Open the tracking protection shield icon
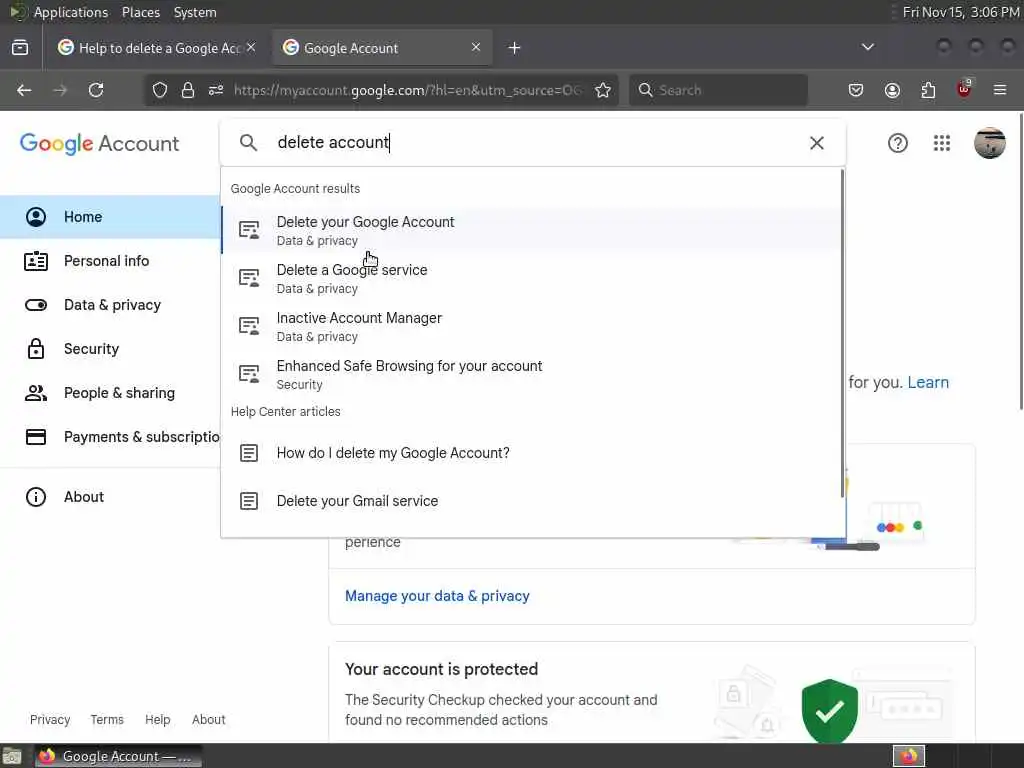The image size is (1024, 768). click(160, 90)
